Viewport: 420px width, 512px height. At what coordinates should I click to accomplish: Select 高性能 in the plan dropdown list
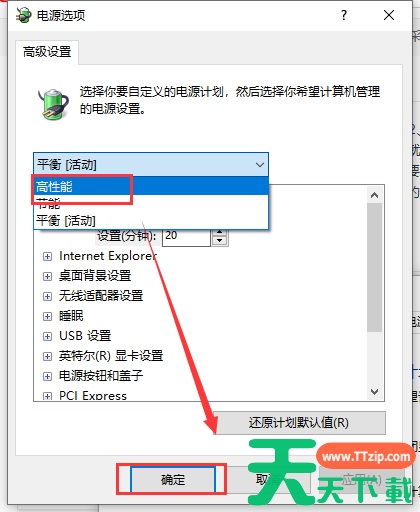tap(151, 186)
